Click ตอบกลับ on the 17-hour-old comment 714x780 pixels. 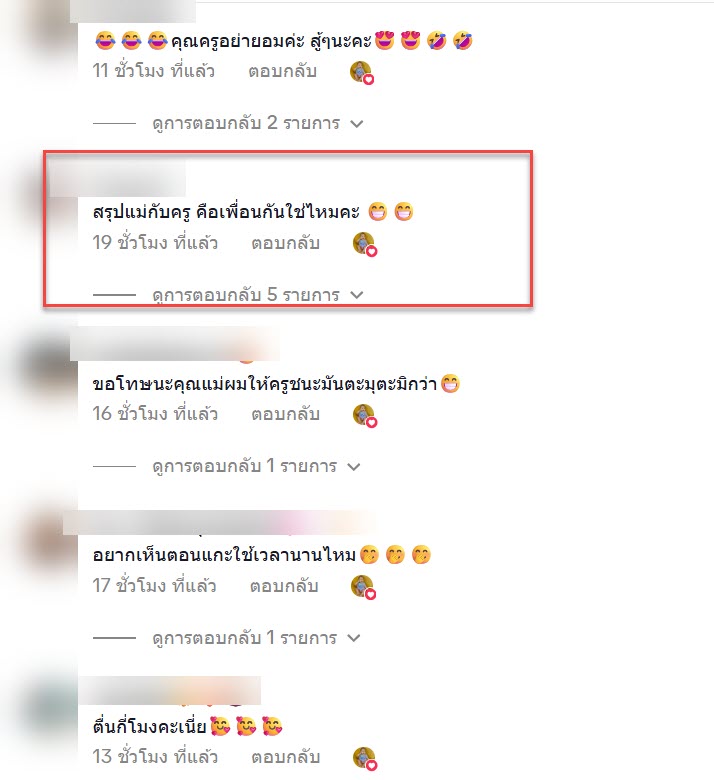[284, 586]
